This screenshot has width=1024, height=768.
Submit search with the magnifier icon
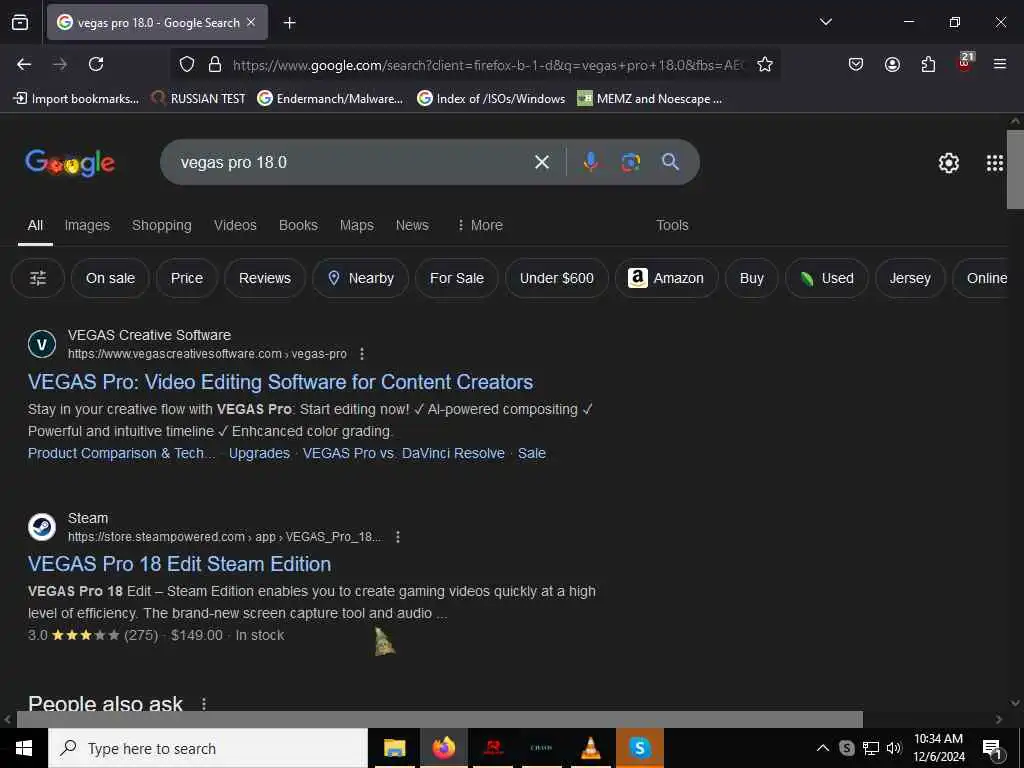click(x=670, y=161)
